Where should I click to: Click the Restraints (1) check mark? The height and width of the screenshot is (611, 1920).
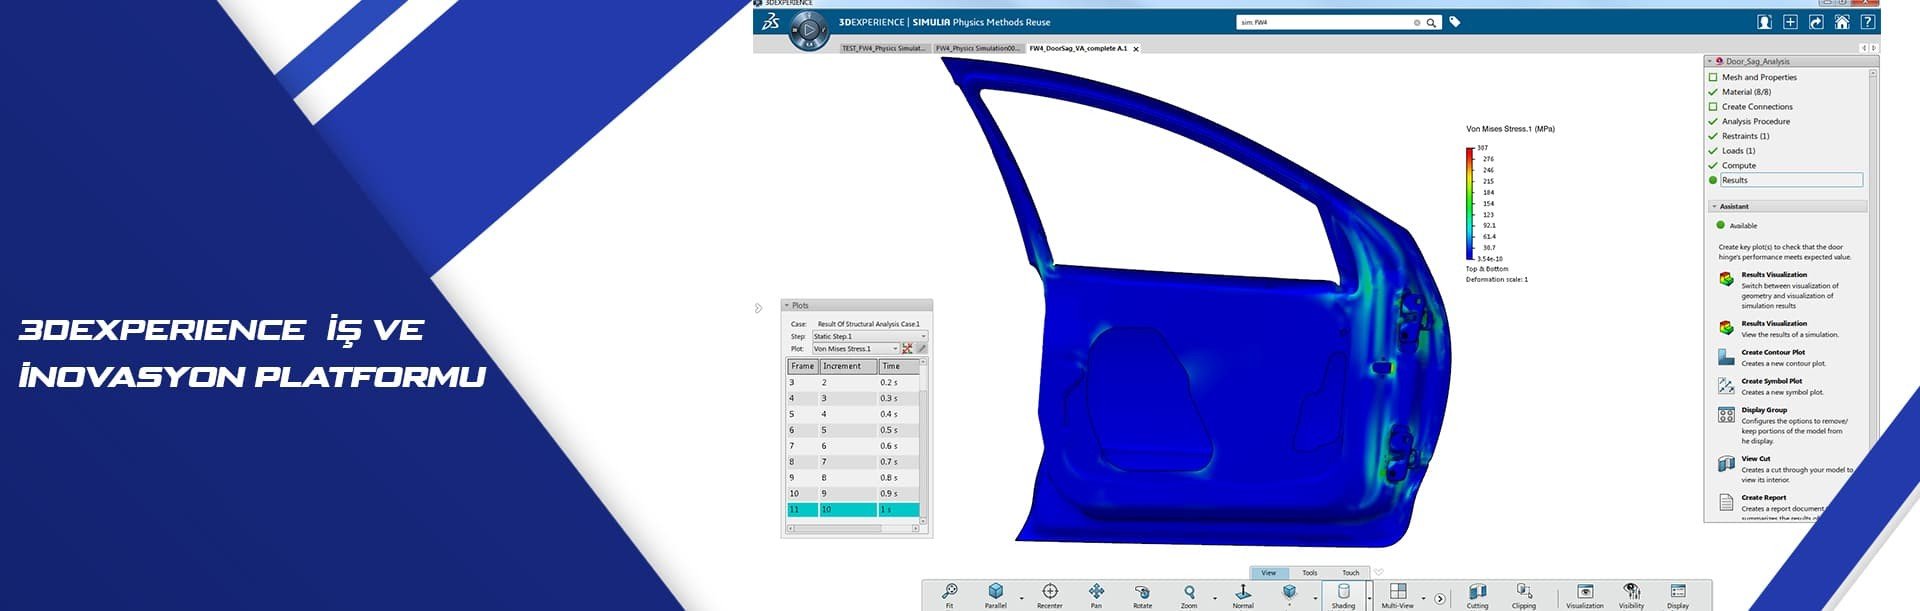(x=1713, y=136)
